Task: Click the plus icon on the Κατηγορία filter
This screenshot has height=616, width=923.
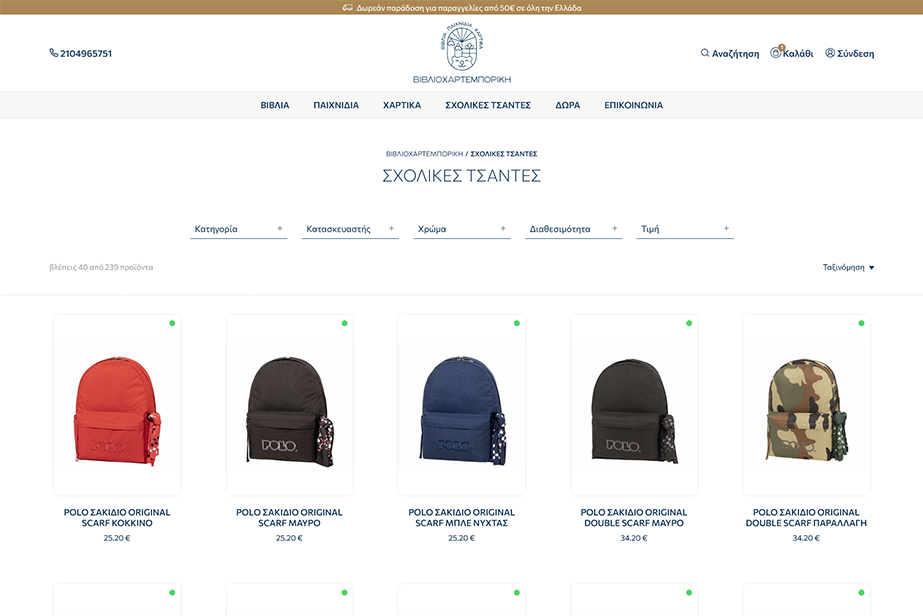Action: (x=280, y=229)
